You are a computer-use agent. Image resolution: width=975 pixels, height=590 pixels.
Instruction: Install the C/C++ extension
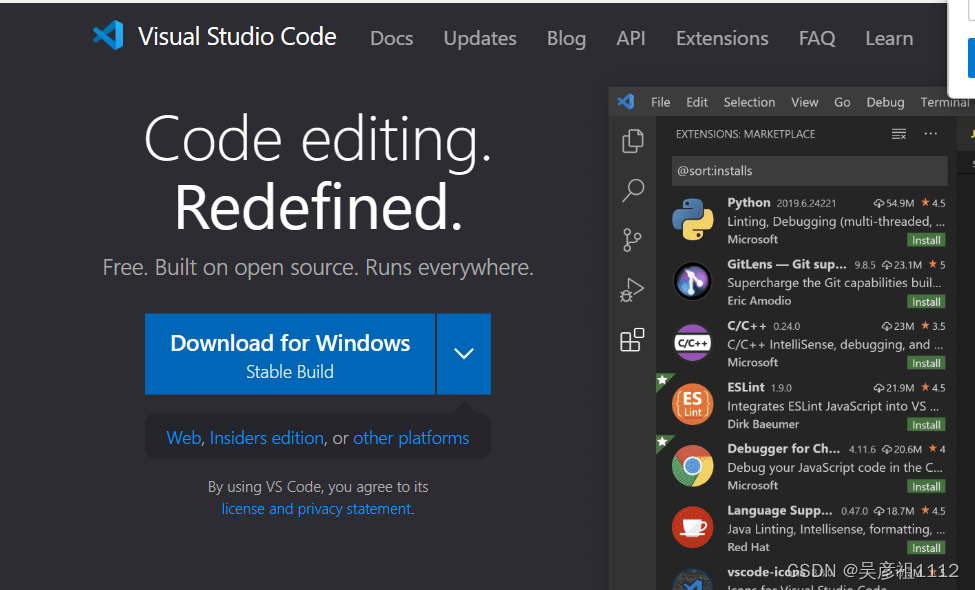(926, 363)
